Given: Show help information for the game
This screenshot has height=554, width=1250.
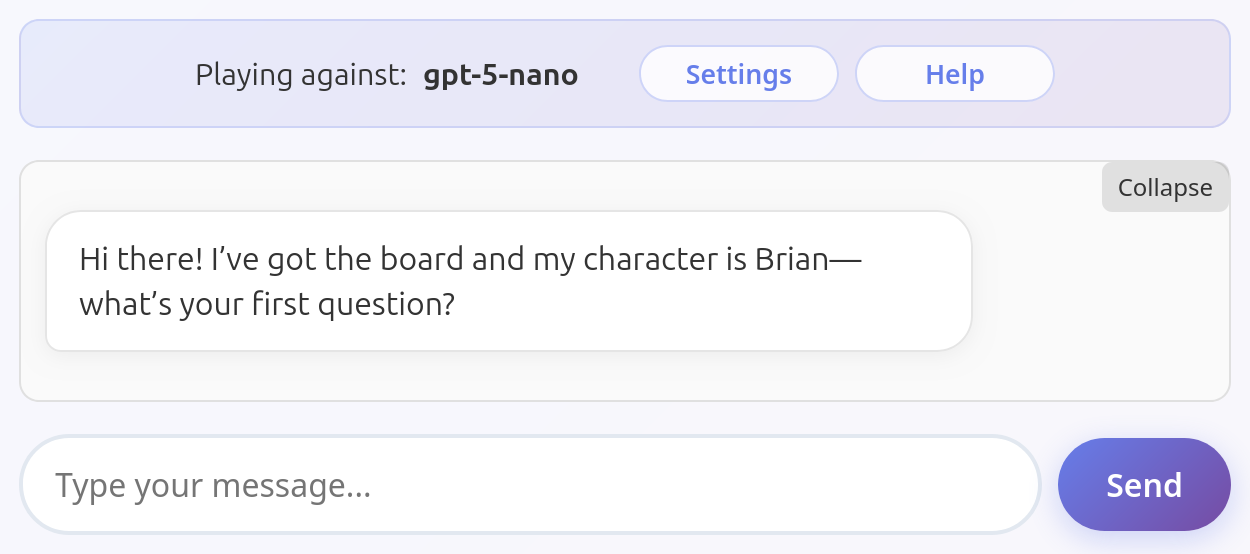Looking at the screenshot, I should tap(954, 74).
